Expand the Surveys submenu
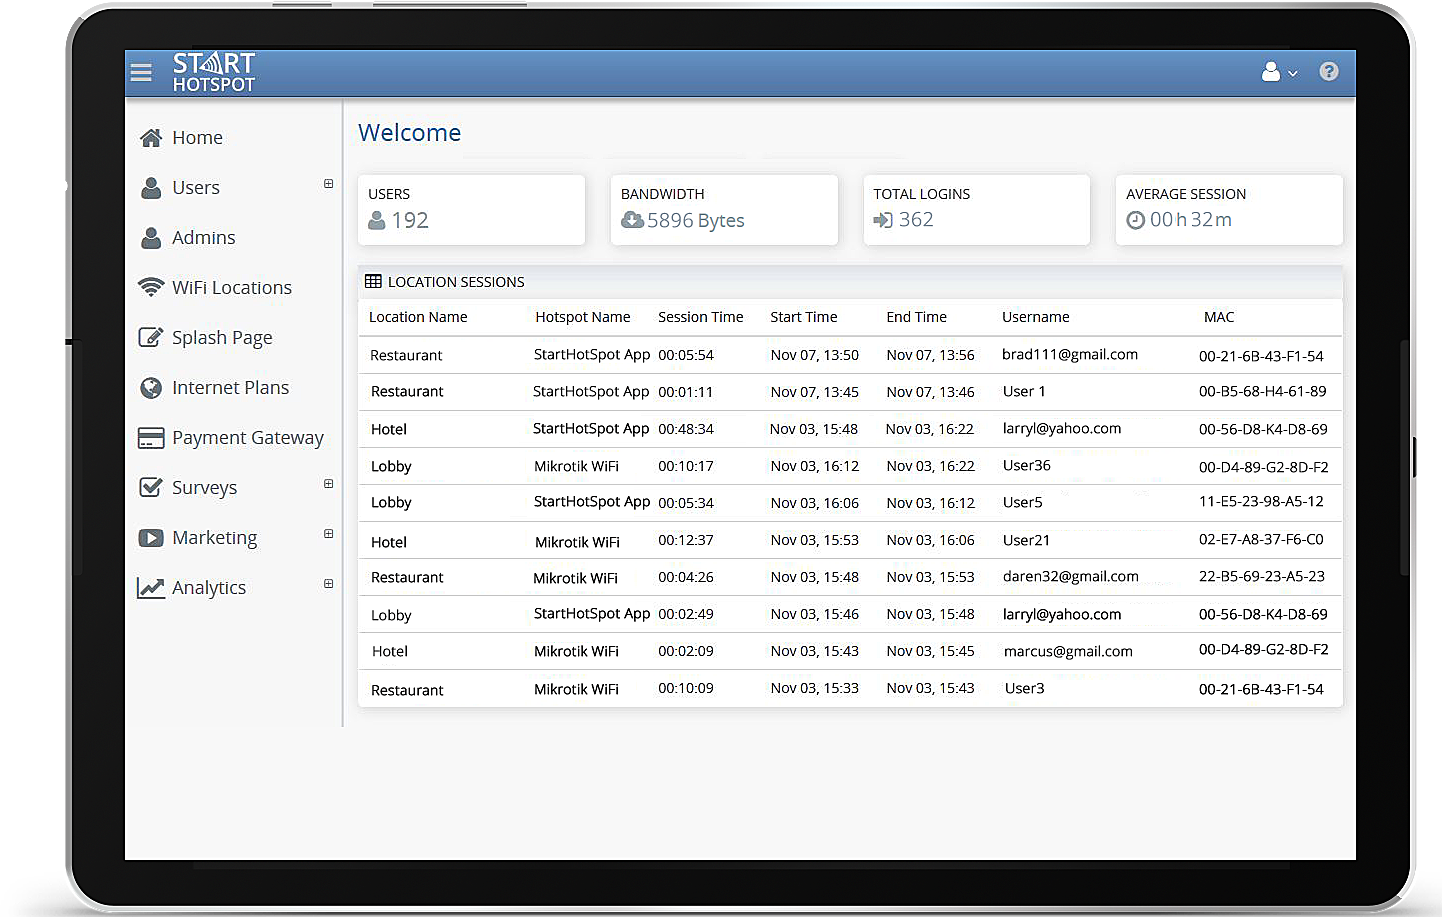Viewport: 1442px width, 917px height. (x=328, y=484)
